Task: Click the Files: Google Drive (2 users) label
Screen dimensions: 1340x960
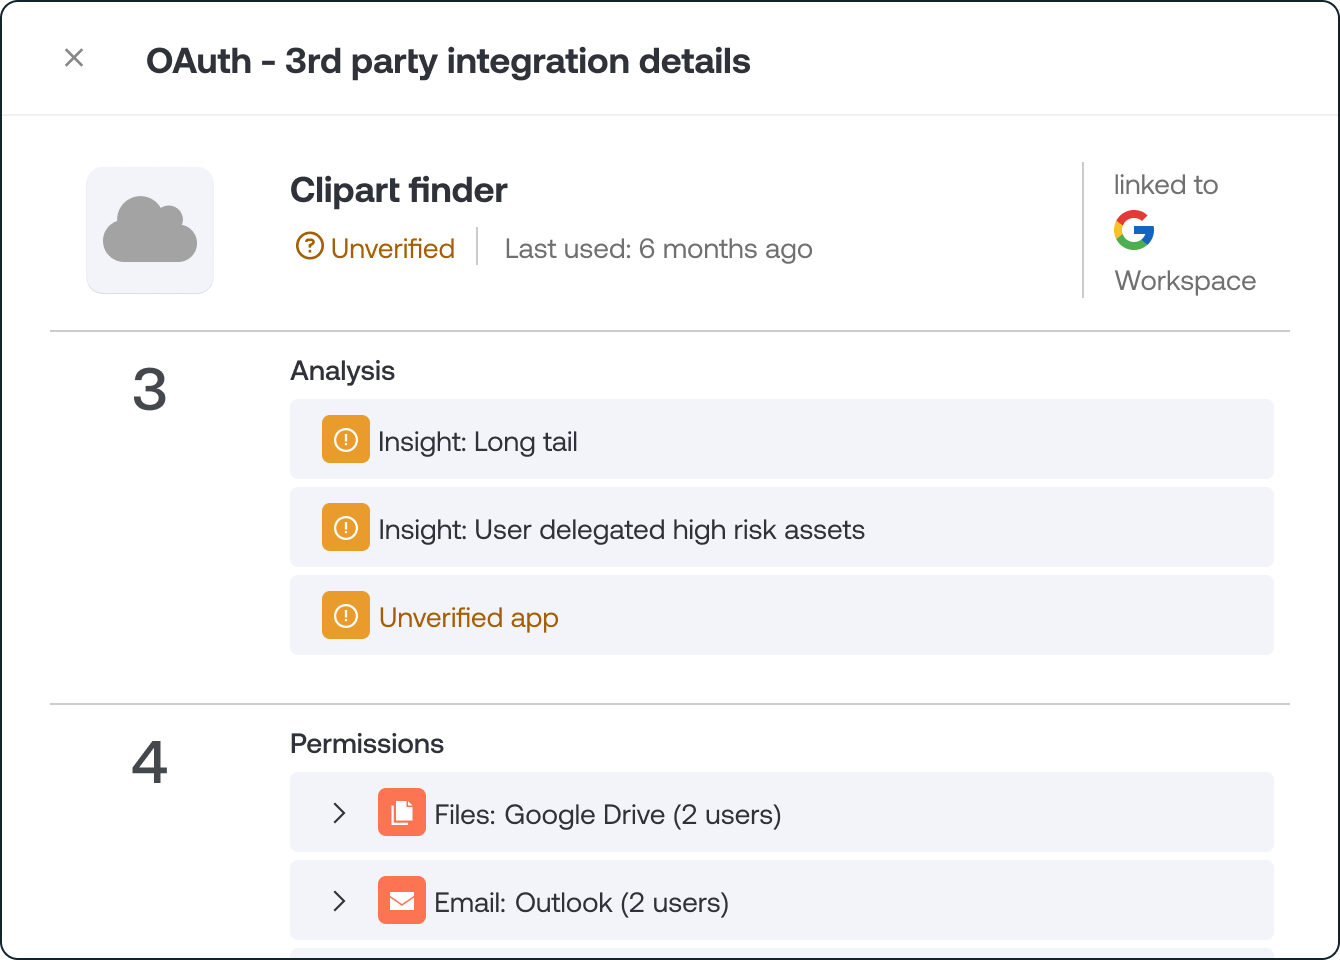Action: click(x=608, y=815)
